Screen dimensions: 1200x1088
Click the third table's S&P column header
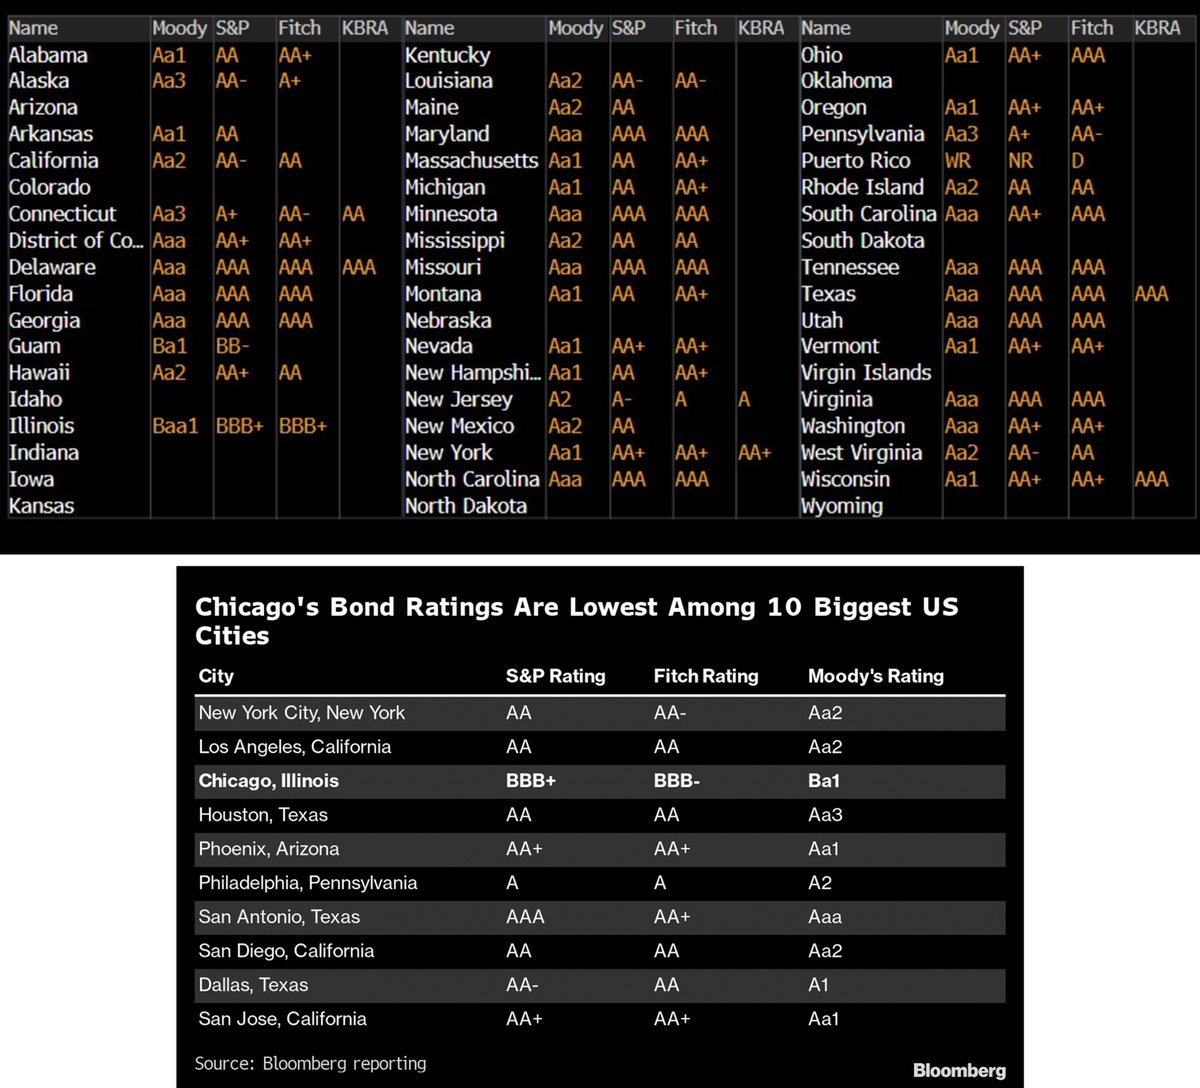(x=1024, y=28)
